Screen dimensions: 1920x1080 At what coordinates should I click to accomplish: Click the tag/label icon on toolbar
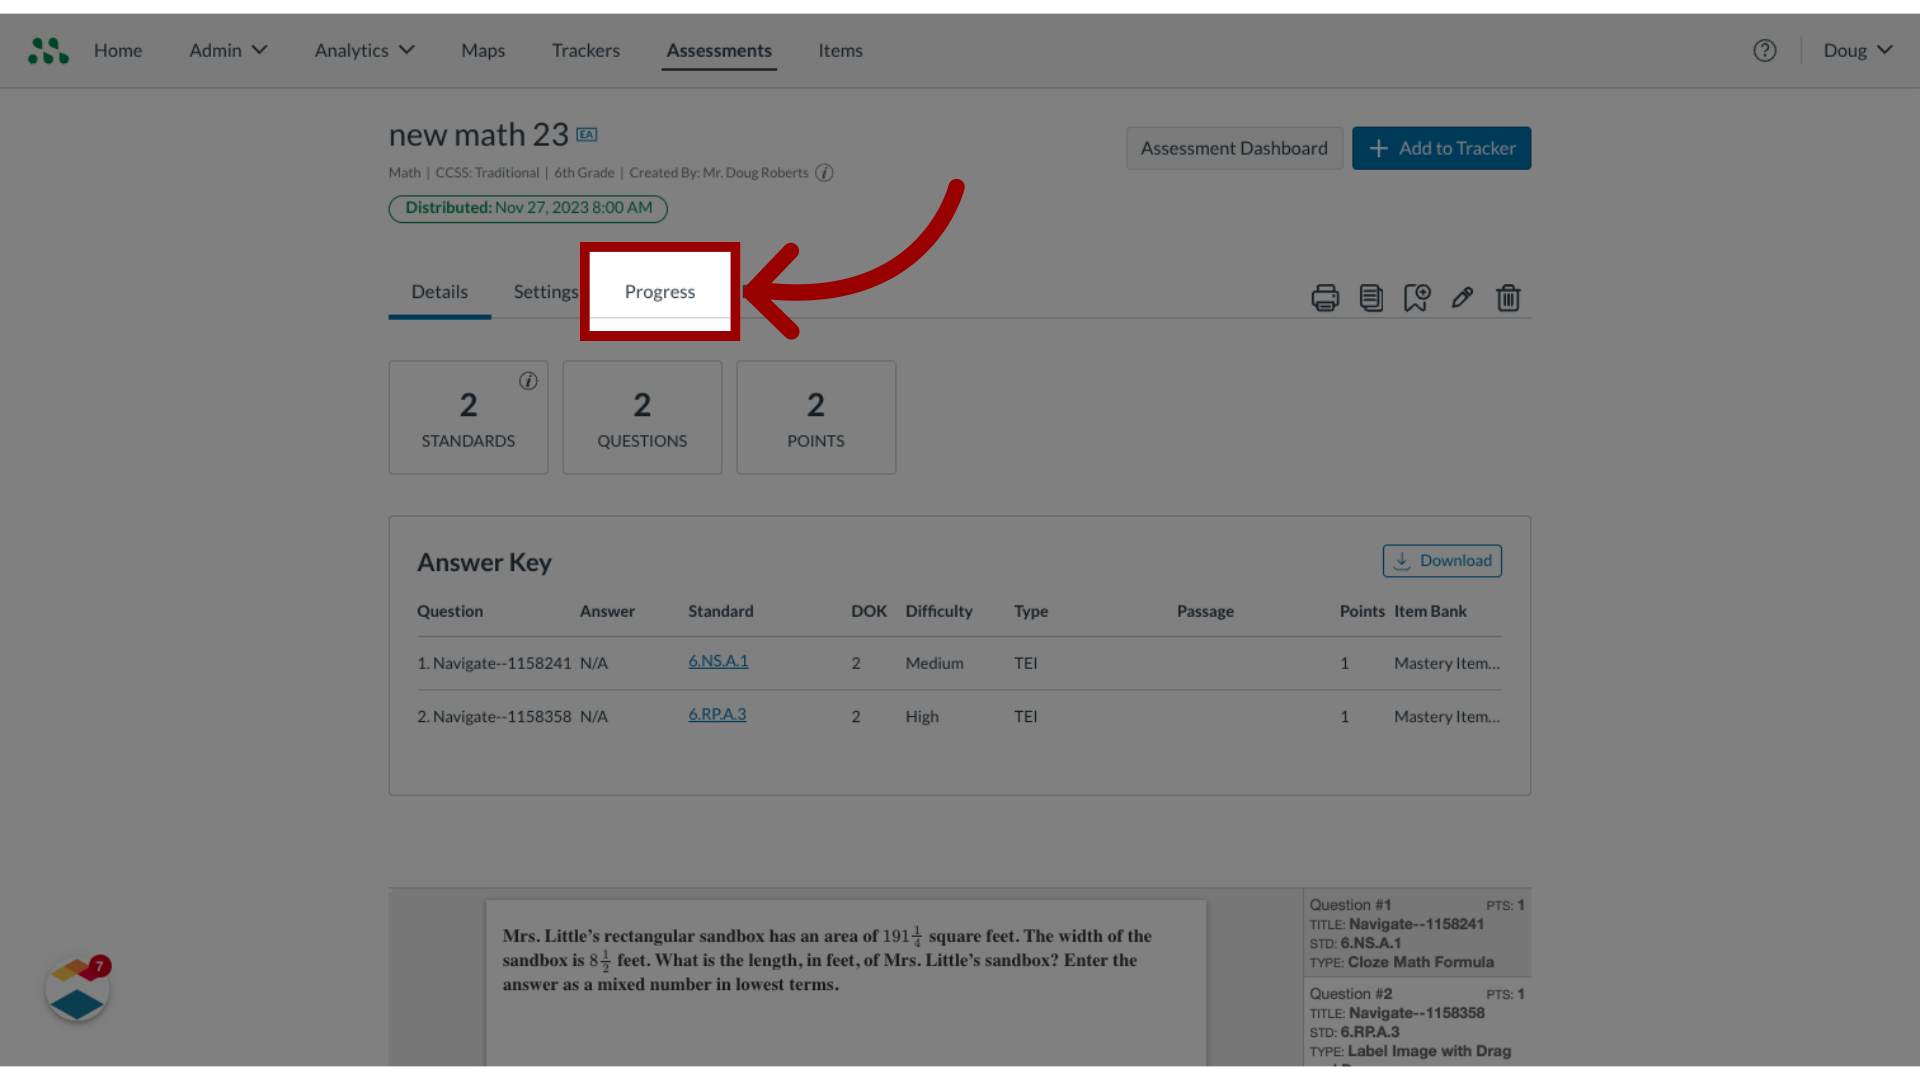click(x=1416, y=295)
